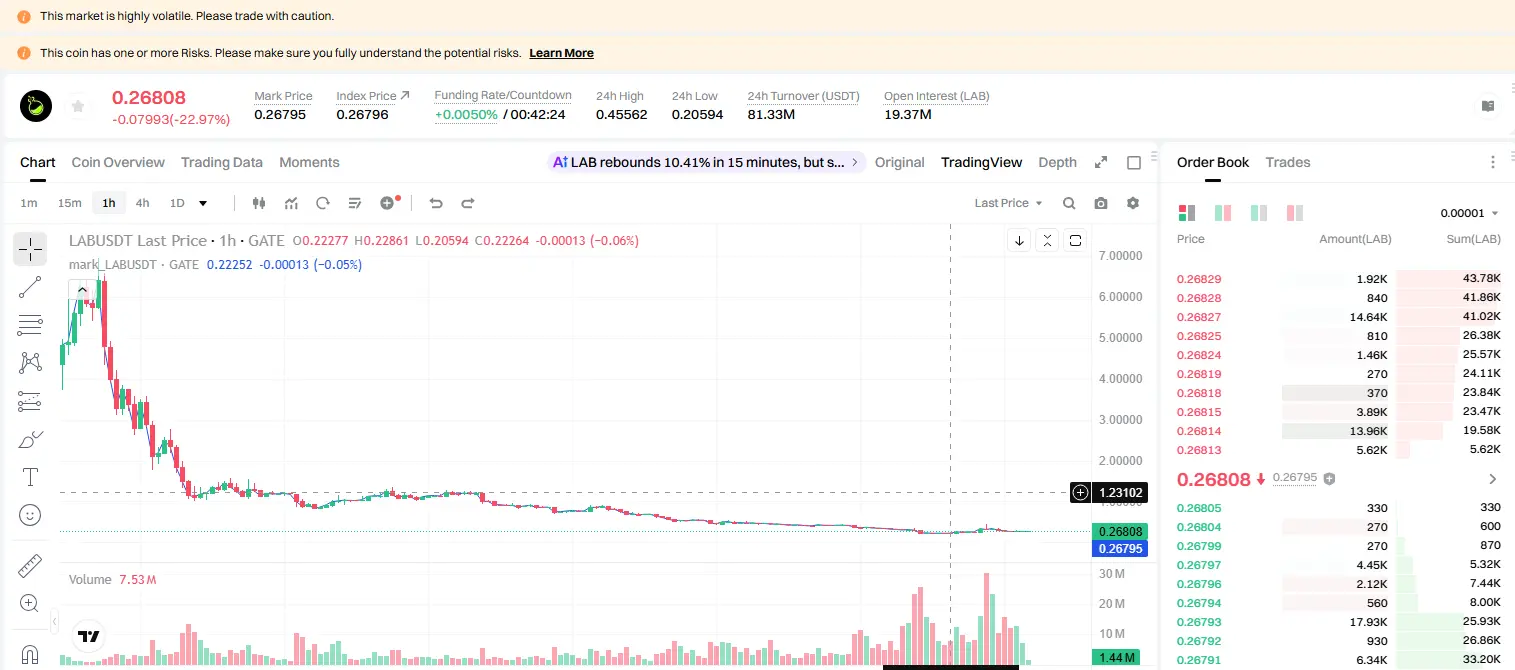The height and width of the screenshot is (670, 1515).
Task: Select the brush drawing tool
Action: coord(30,439)
